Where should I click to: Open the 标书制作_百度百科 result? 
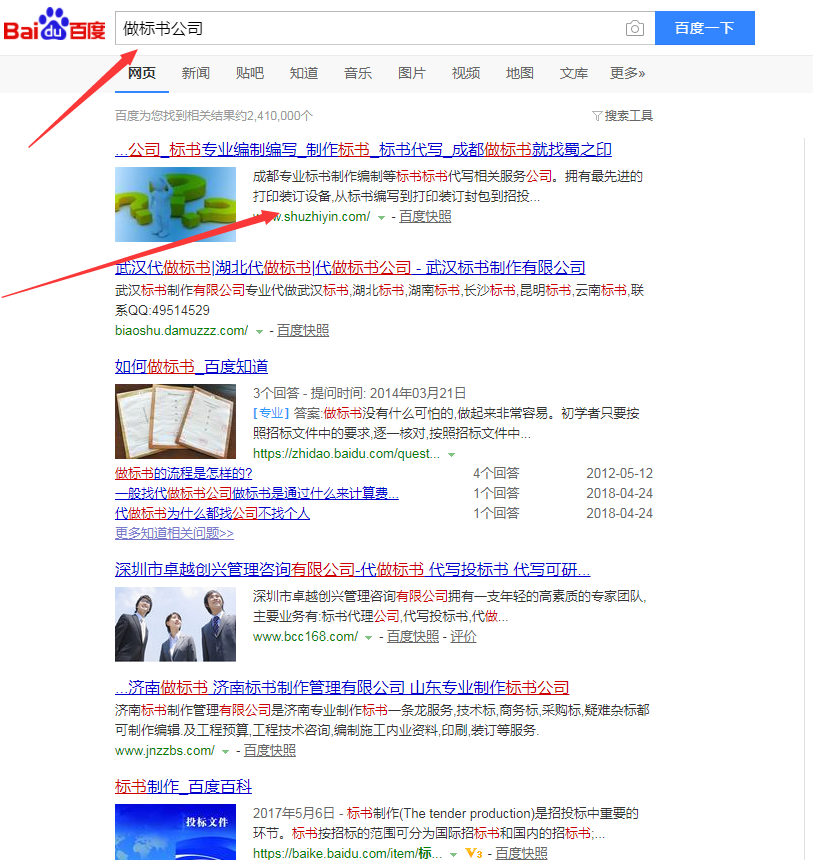click(x=184, y=787)
